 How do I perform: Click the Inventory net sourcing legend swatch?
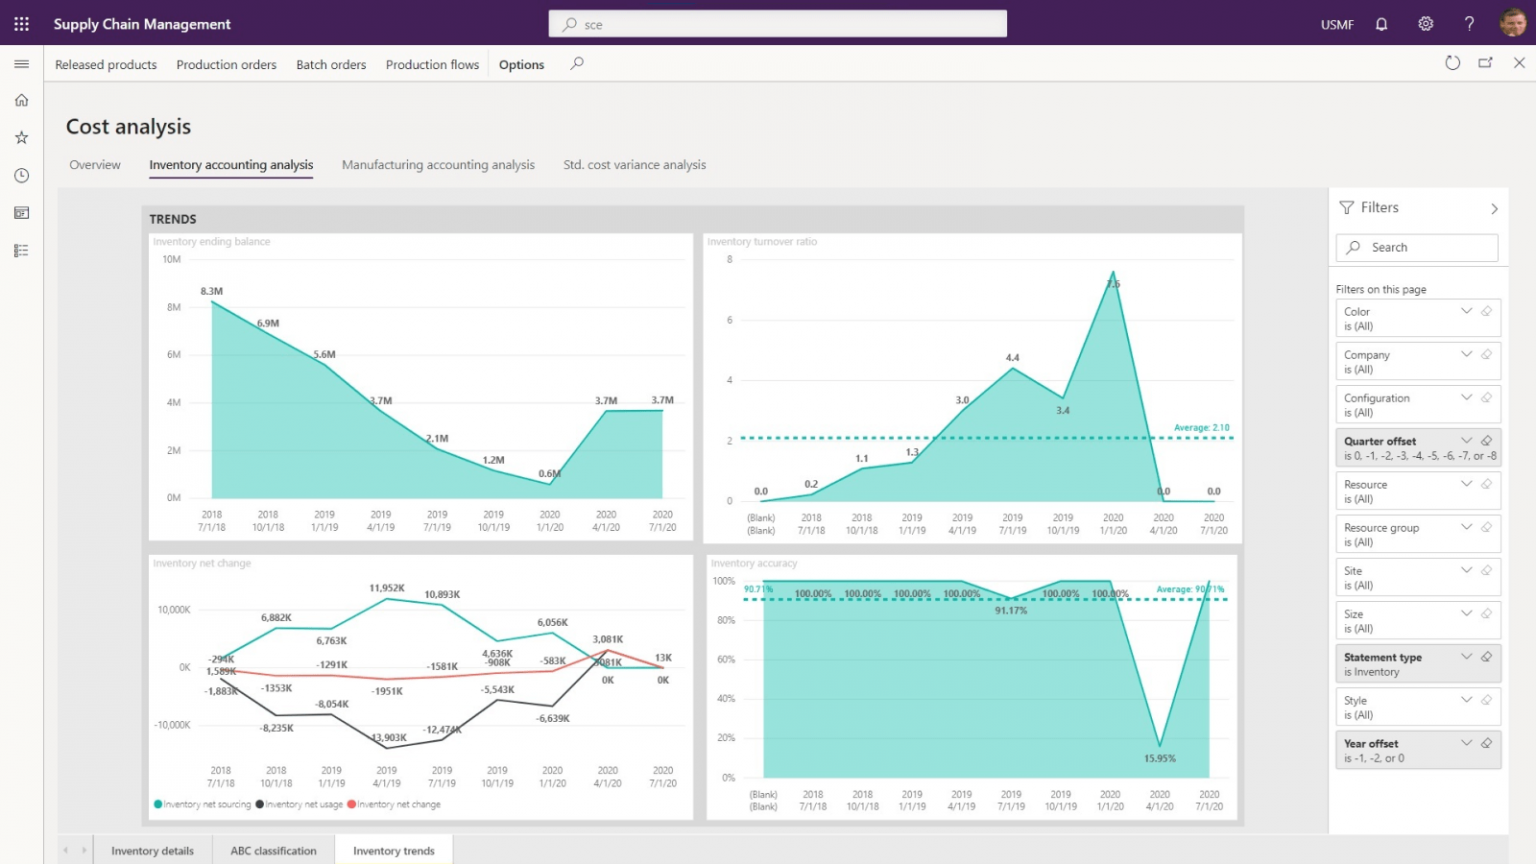158,804
